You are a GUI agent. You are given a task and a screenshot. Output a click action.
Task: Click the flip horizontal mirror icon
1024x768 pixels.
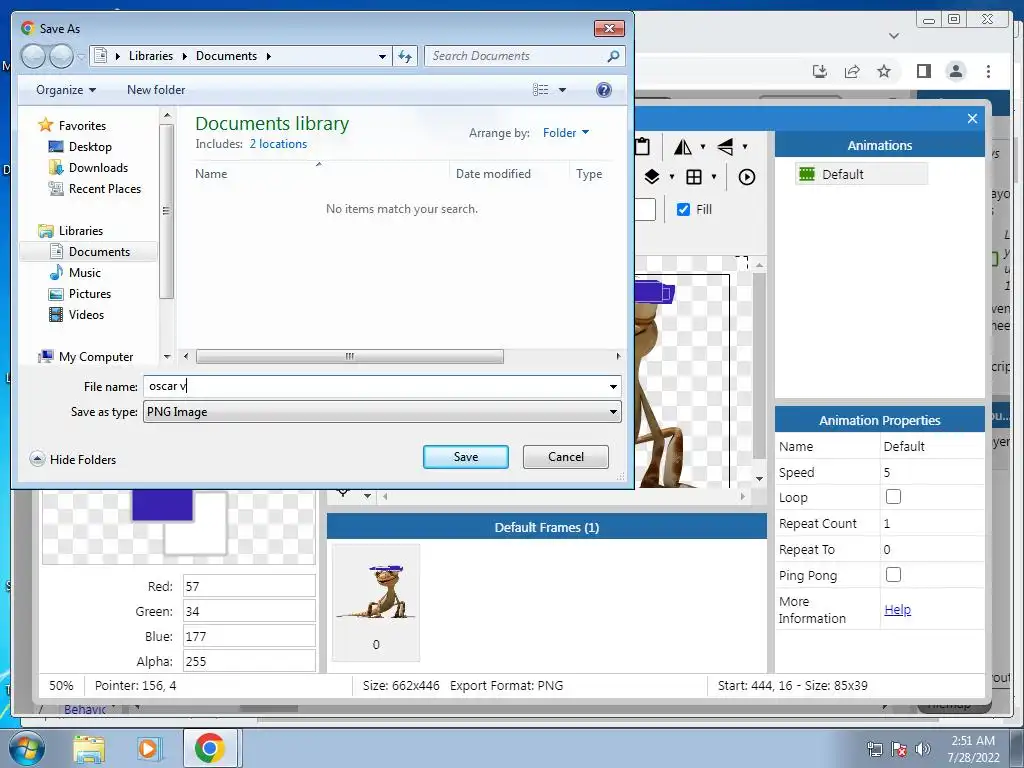click(683, 147)
